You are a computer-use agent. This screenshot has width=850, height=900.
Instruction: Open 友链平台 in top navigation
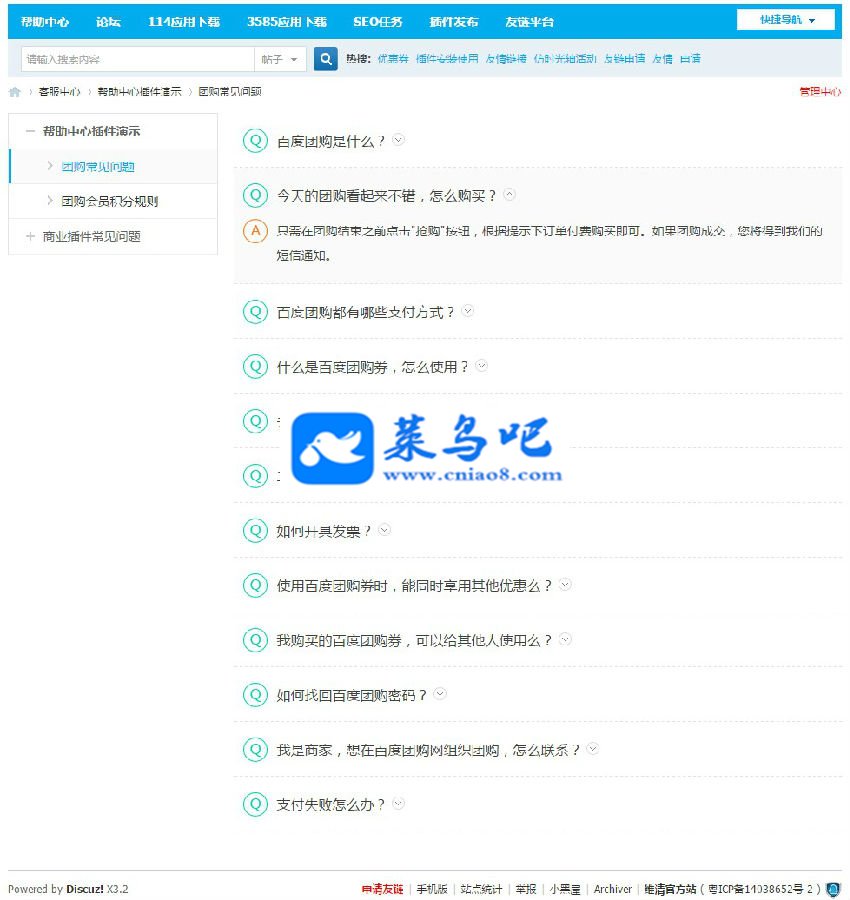529,22
